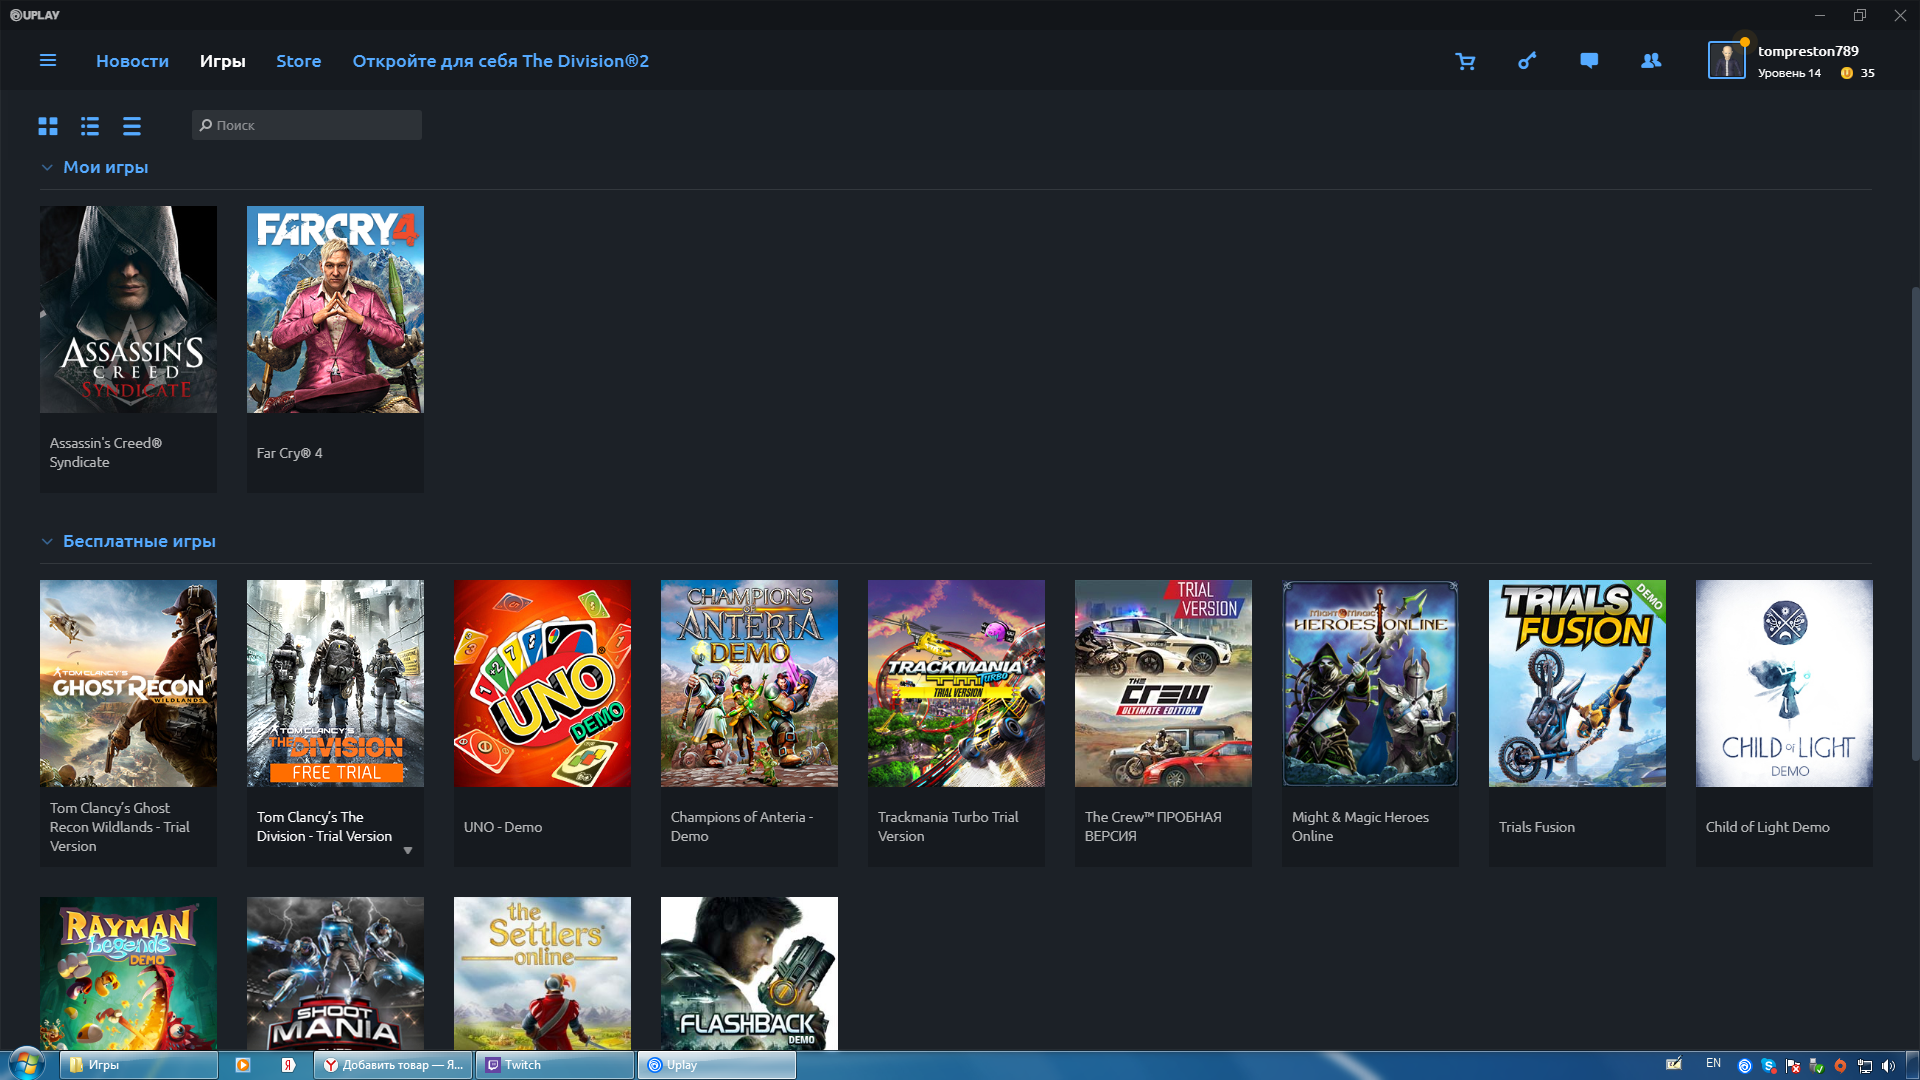This screenshot has width=1920, height=1080.
Task: Open Might & Magic Heroes Online cover
Action: click(x=1370, y=683)
